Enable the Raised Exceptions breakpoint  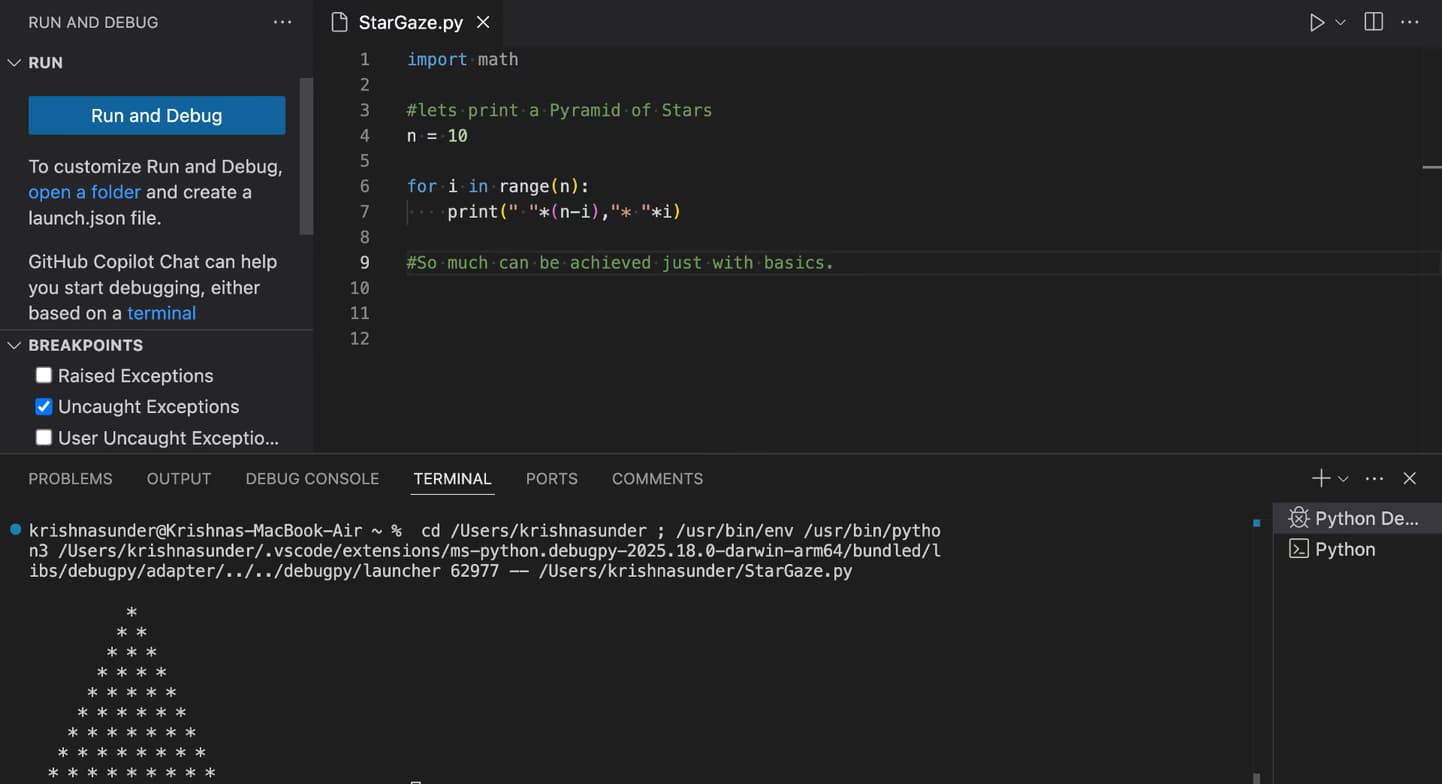[44, 375]
